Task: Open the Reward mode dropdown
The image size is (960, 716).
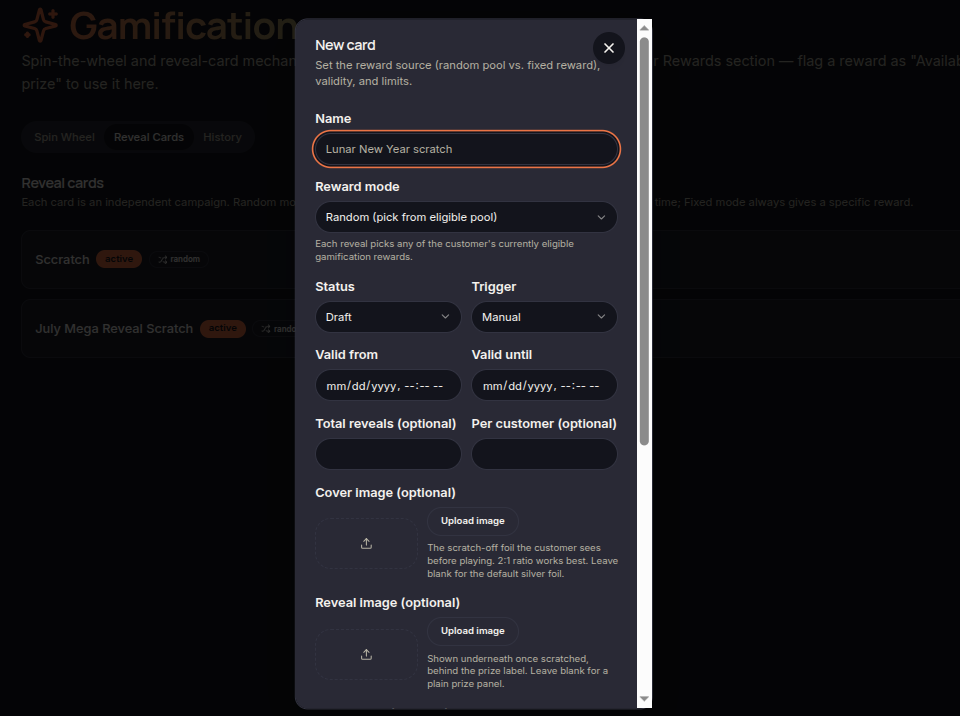Action: click(466, 217)
